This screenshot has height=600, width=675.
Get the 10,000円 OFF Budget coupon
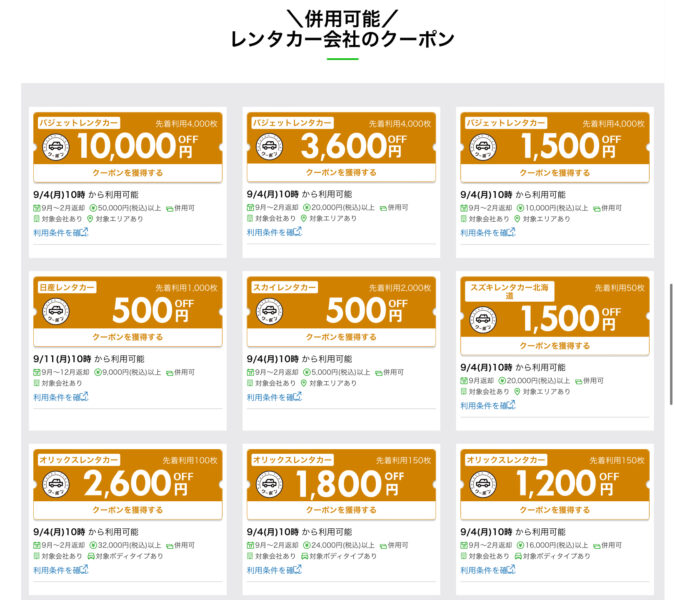[128, 173]
